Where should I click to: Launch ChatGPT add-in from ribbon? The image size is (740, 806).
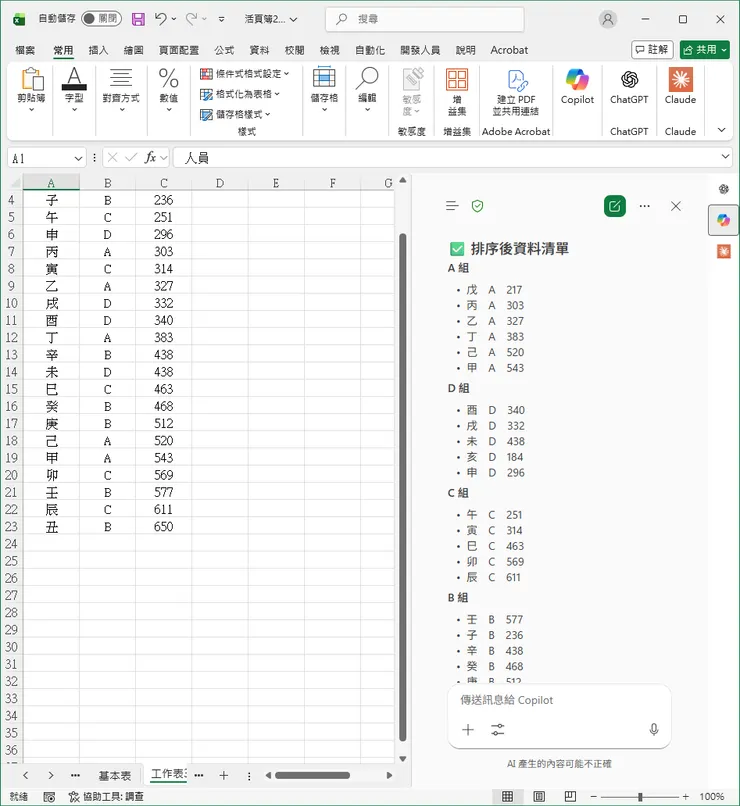(629, 86)
